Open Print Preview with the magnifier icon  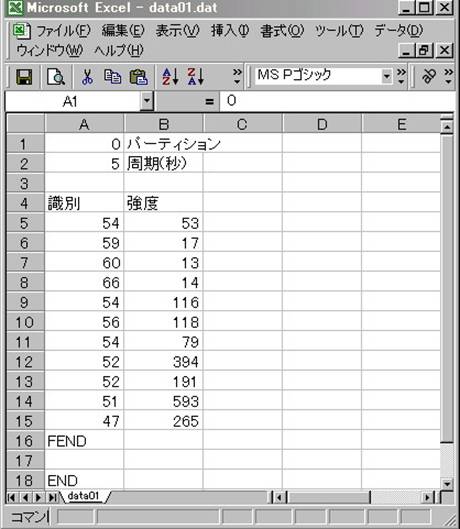pyautogui.click(x=56, y=77)
